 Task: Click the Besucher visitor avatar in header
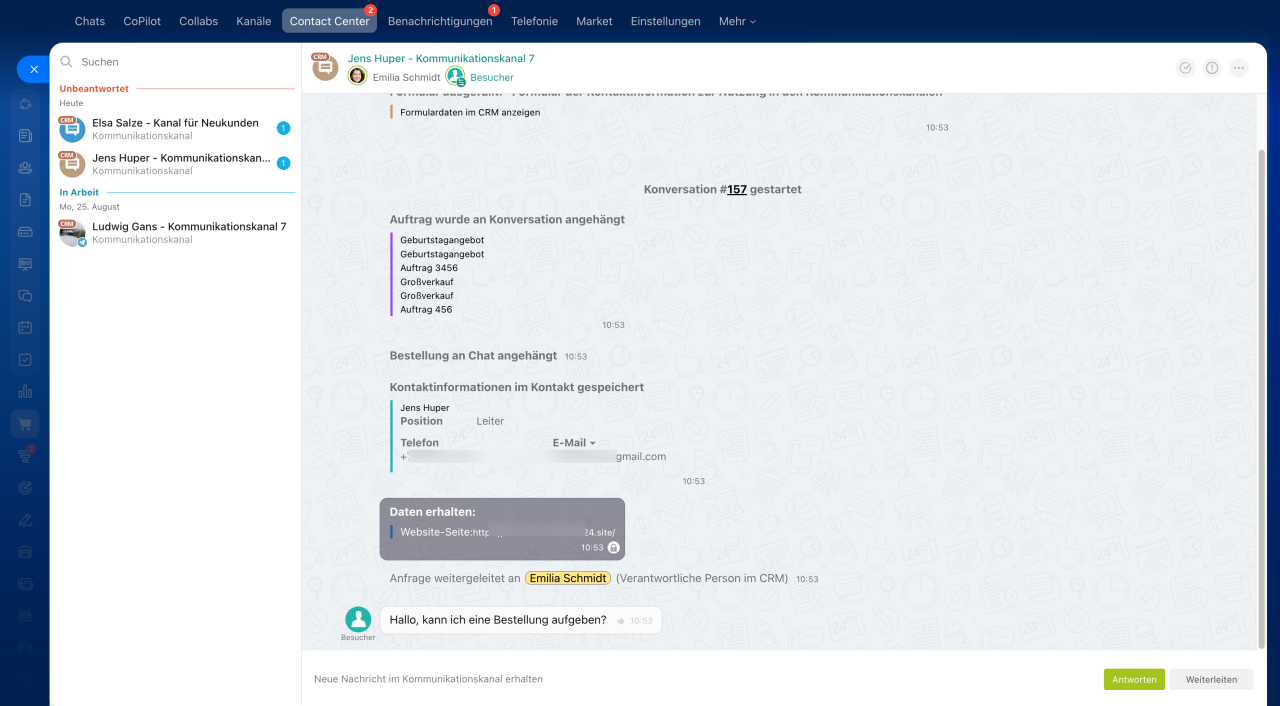pyautogui.click(x=456, y=76)
